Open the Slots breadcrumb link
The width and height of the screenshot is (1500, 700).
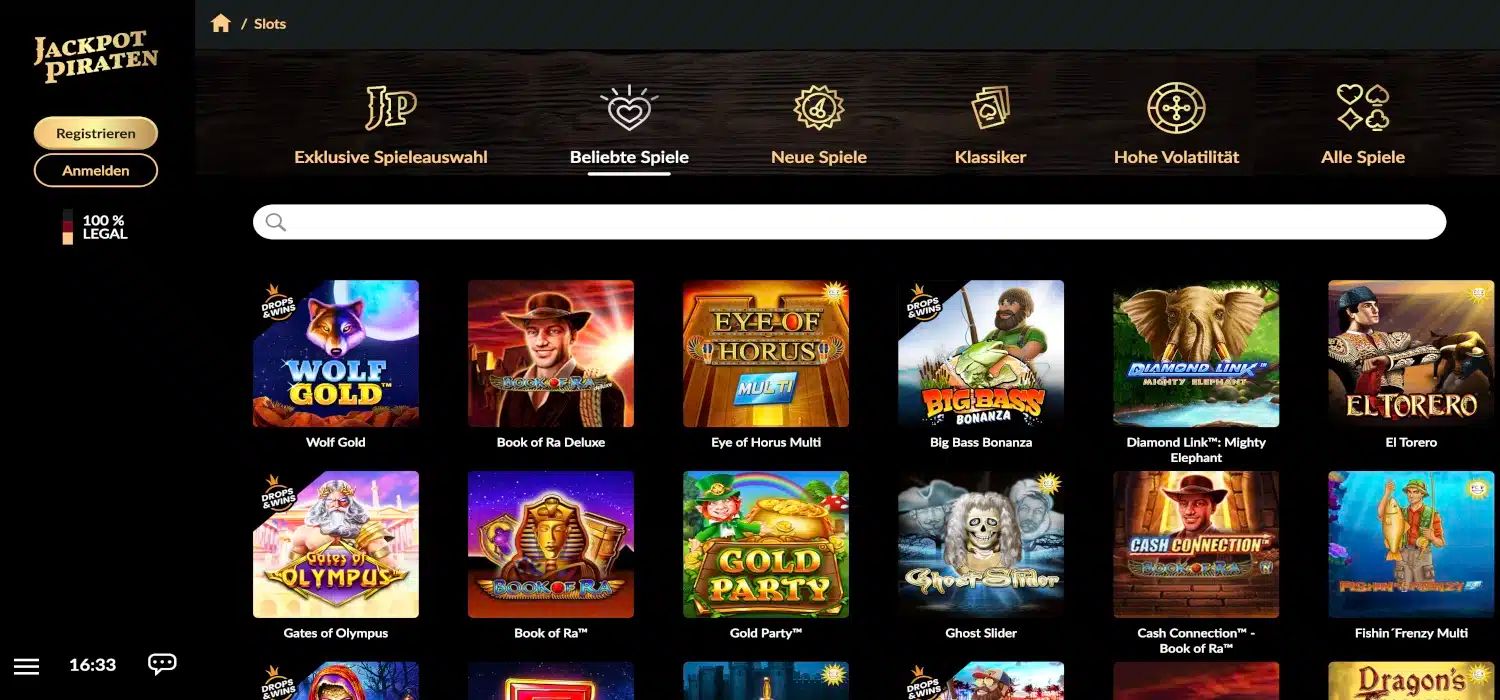click(x=270, y=24)
